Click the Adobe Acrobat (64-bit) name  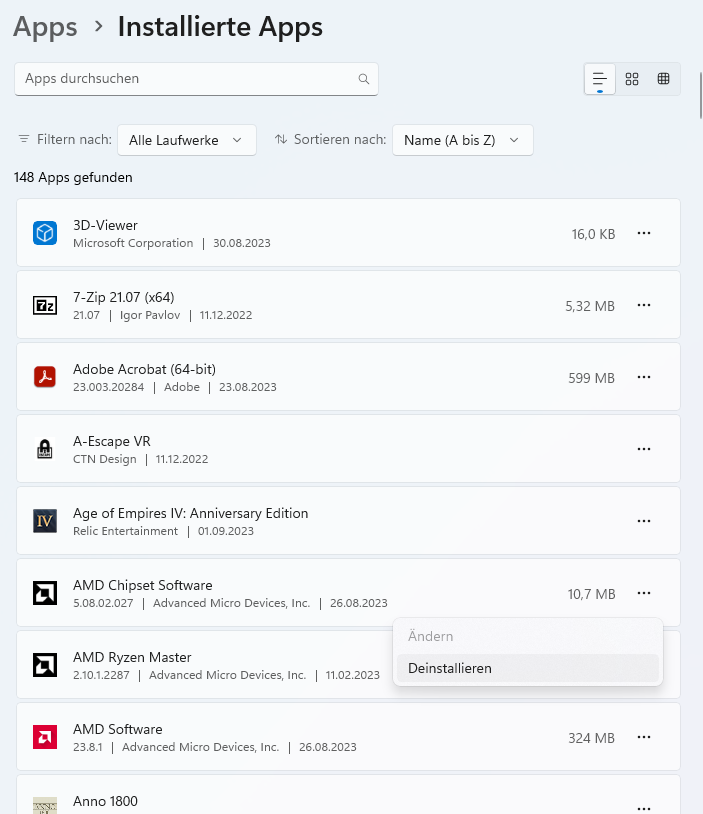point(144,369)
